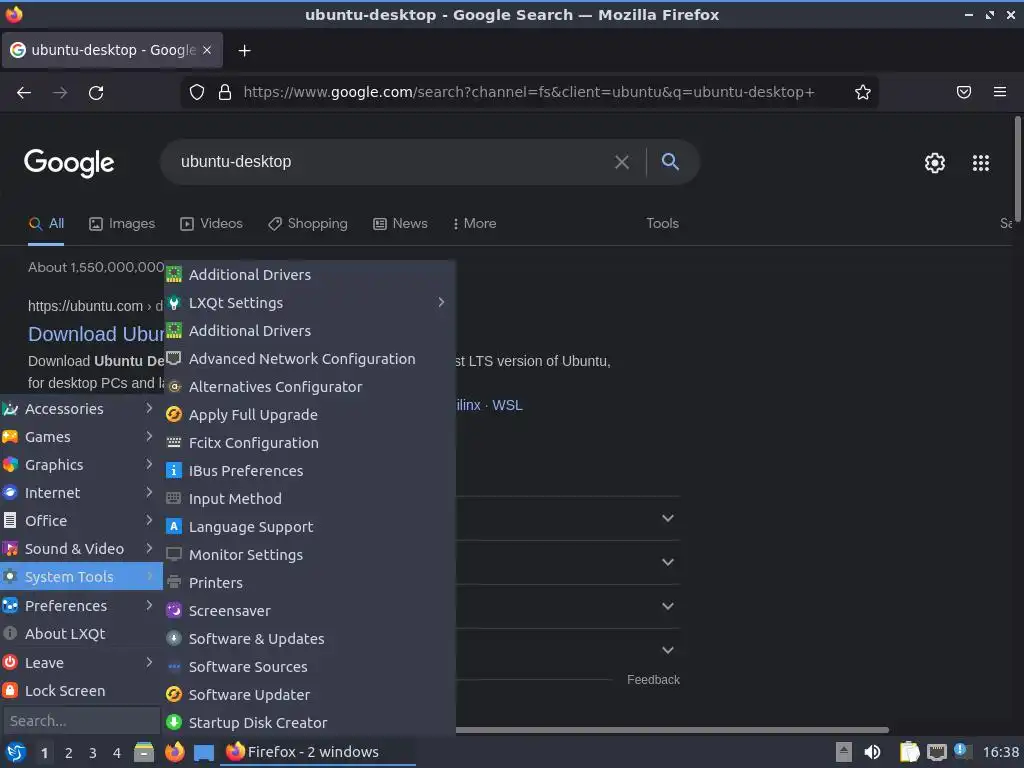Open a new Firefox tab
Viewport: 1024px width, 768px height.
[244, 50]
